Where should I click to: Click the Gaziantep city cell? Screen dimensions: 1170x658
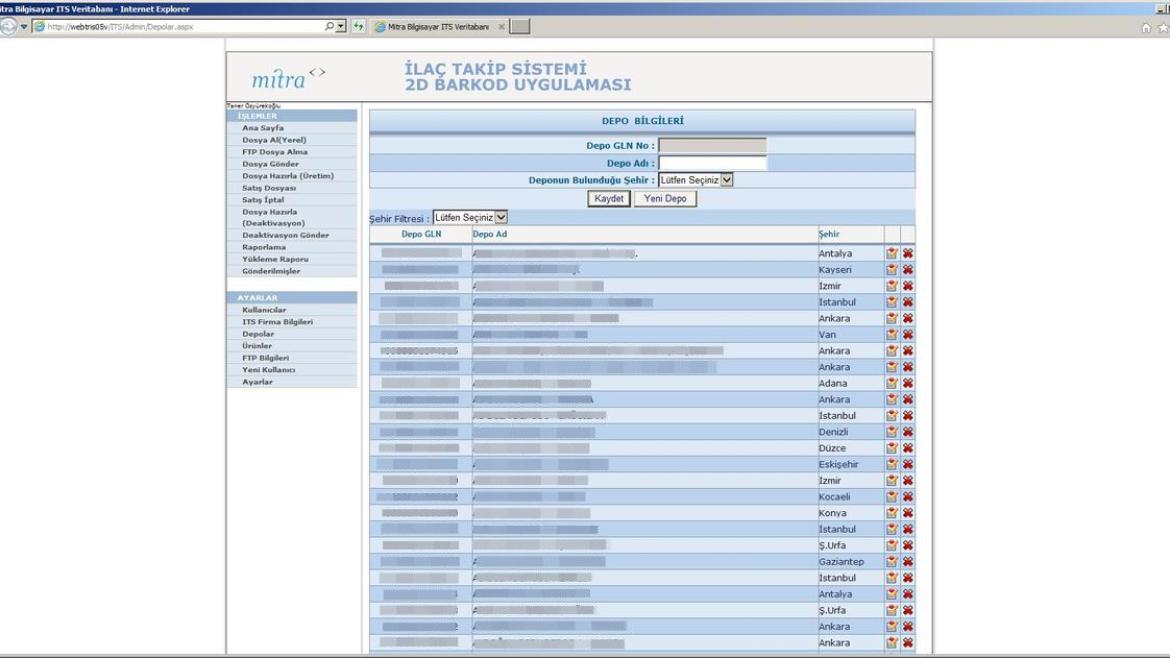841,561
